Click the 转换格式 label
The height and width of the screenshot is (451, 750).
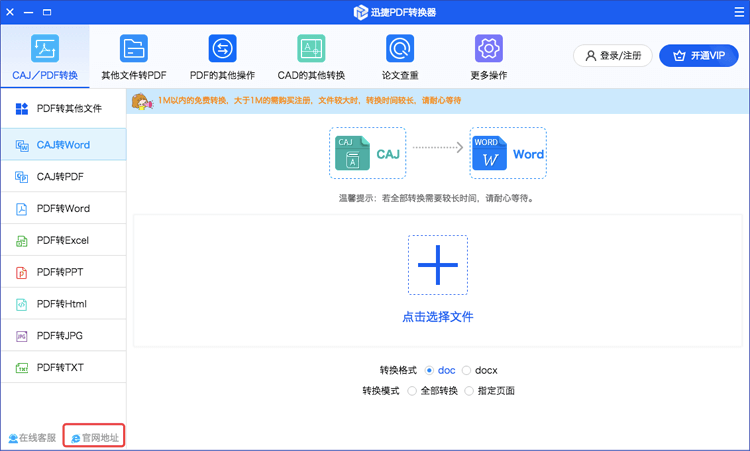pos(398,371)
